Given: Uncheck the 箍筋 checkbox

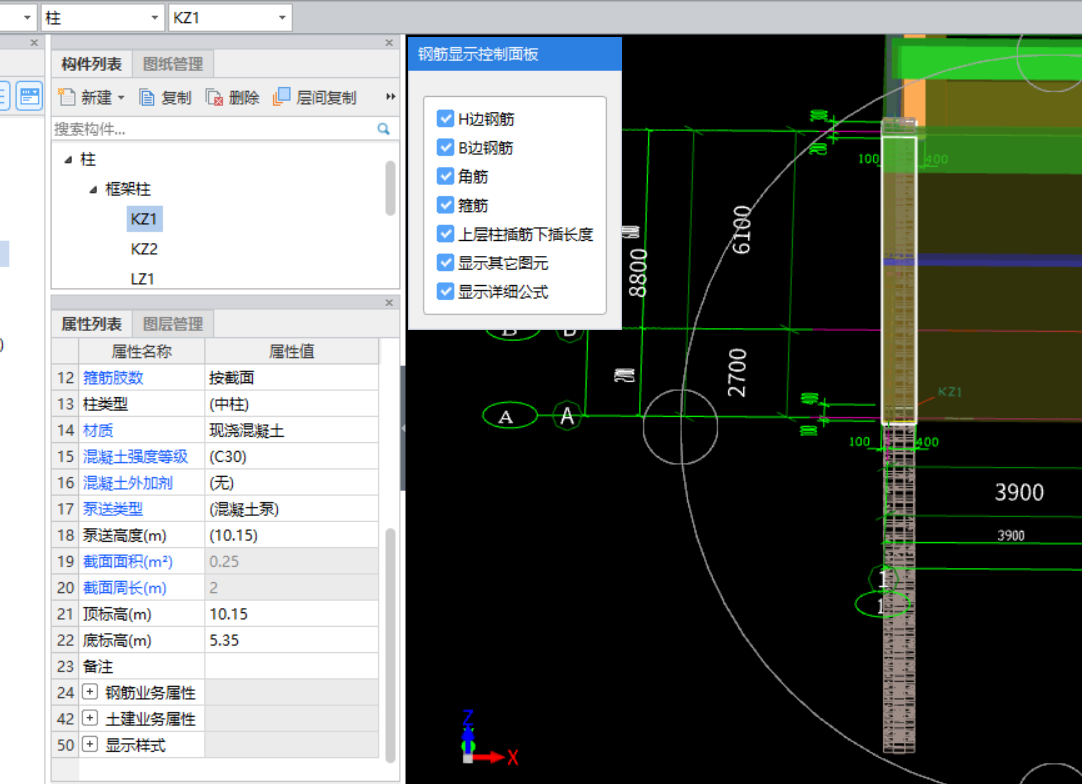Looking at the screenshot, I should tap(445, 205).
